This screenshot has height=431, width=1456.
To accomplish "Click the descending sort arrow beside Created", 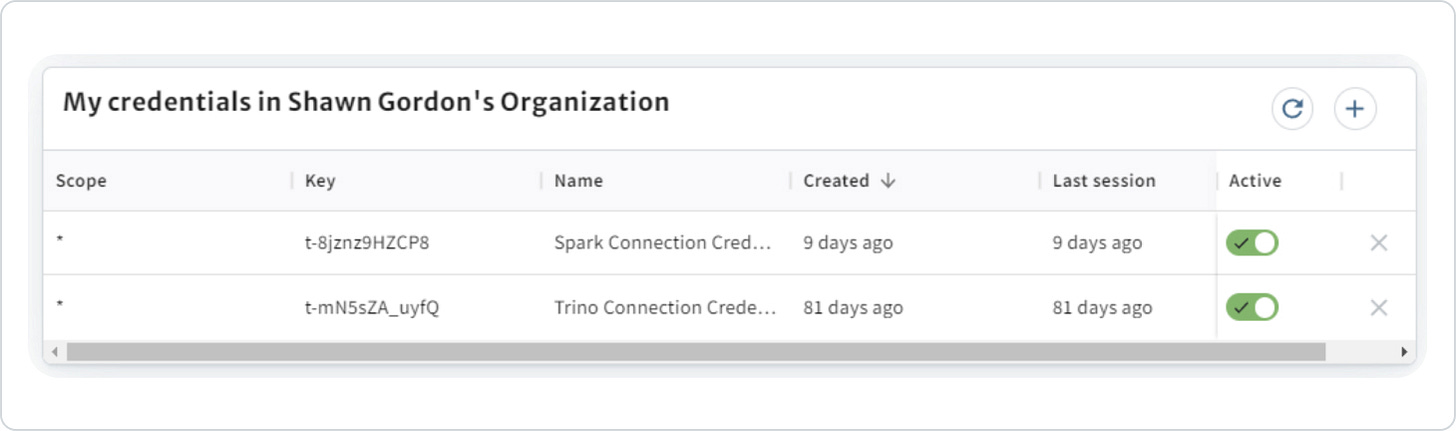I will [x=887, y=181].
